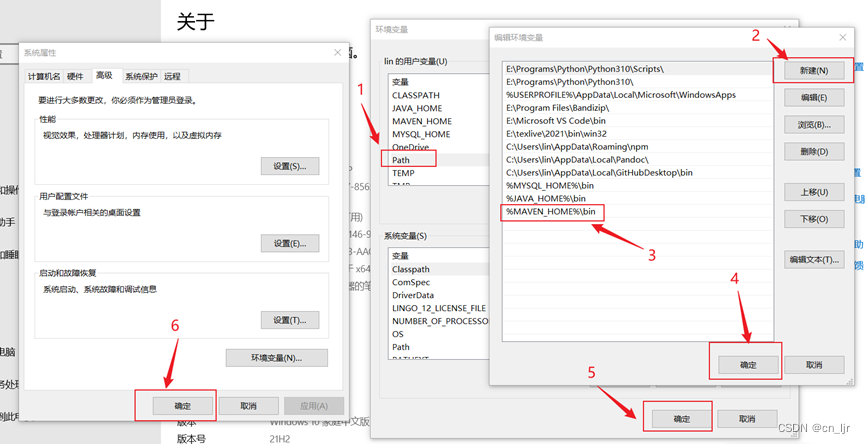Confirm 确定 in 编辑环境变量 dialog
Image resolution: width=865 pixels, height=444 pixels.
(748, 365)
